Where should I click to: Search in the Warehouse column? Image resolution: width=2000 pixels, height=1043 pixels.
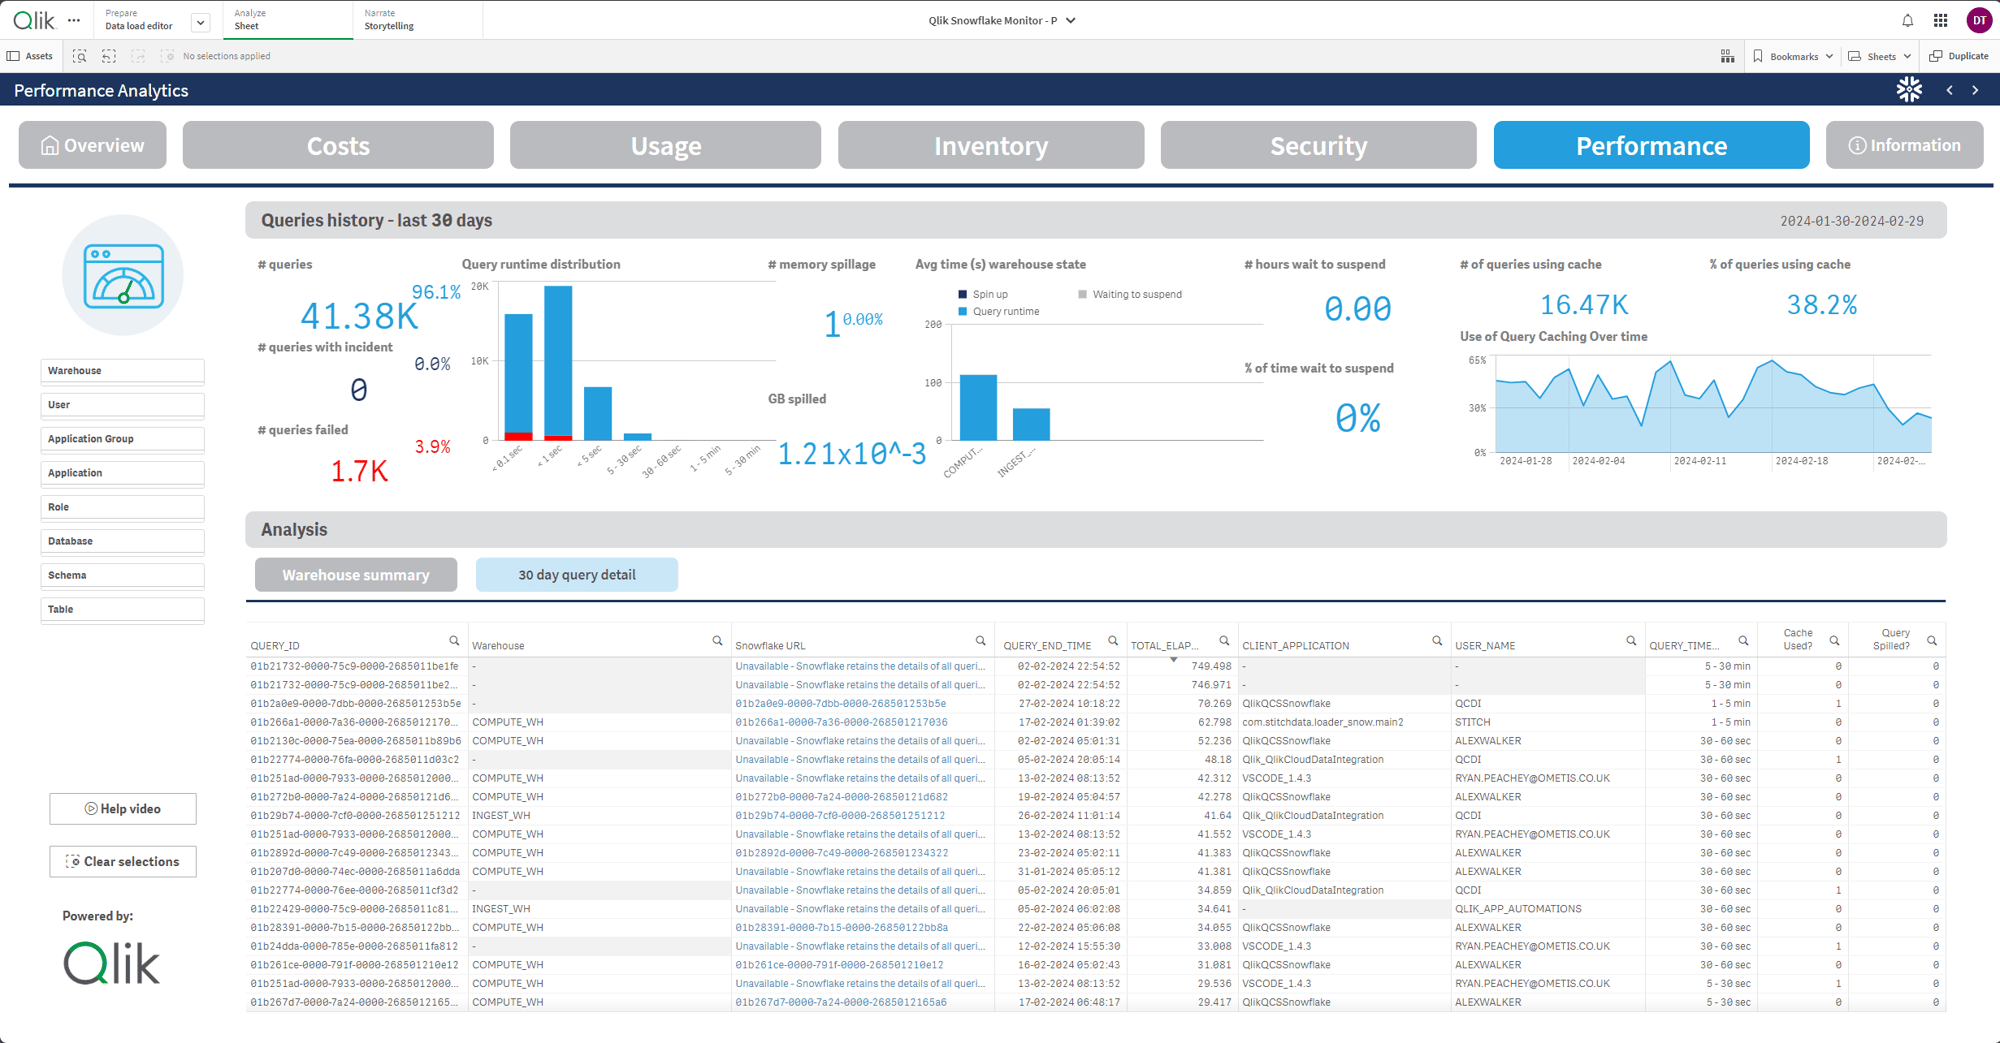pos(717,641)
